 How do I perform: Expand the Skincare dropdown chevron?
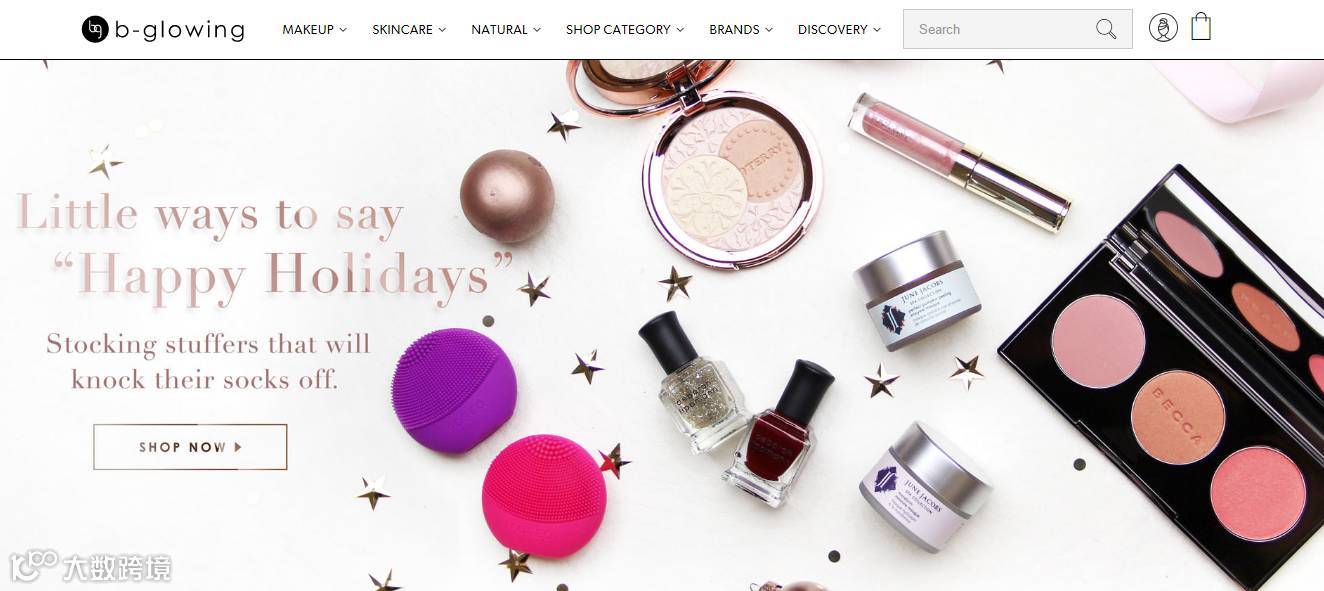pyautogui.click(x=442, y=30)
